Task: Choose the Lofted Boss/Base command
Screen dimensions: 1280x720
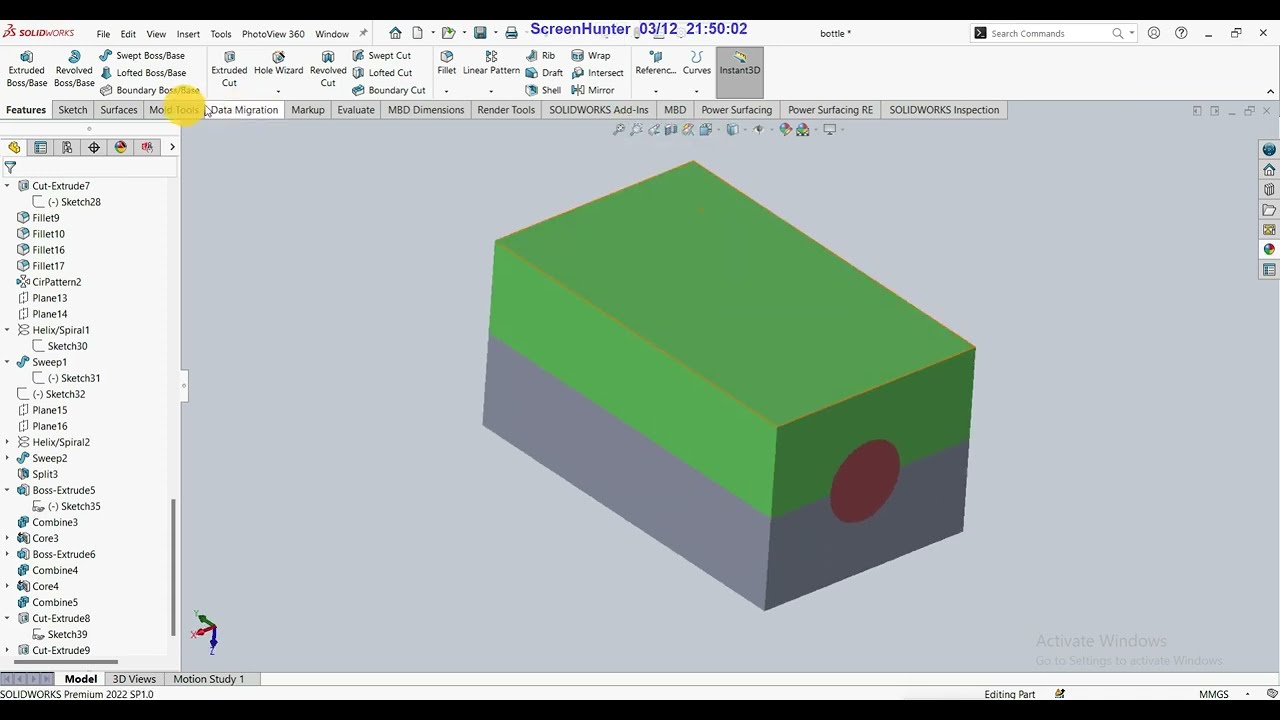Action: click(x=142, y=73)
